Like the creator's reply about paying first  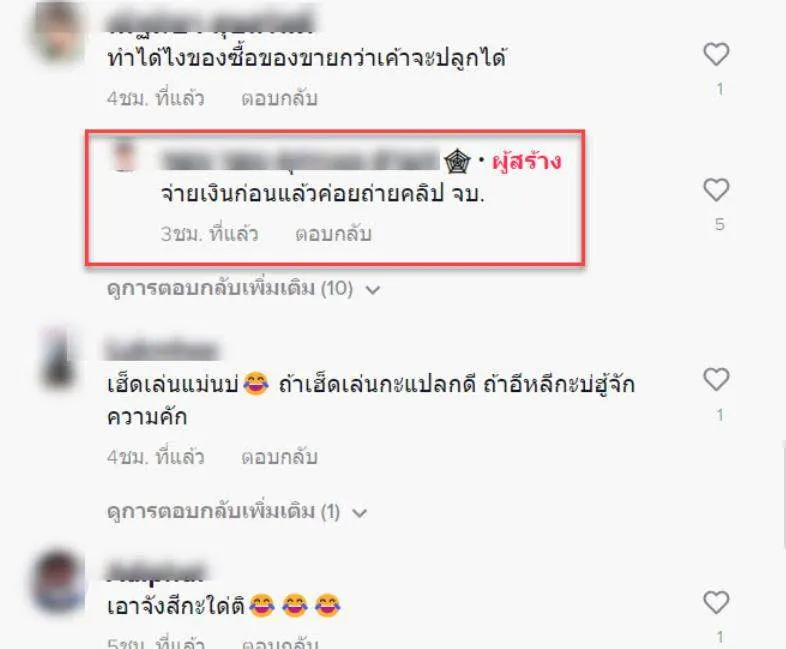716,190
